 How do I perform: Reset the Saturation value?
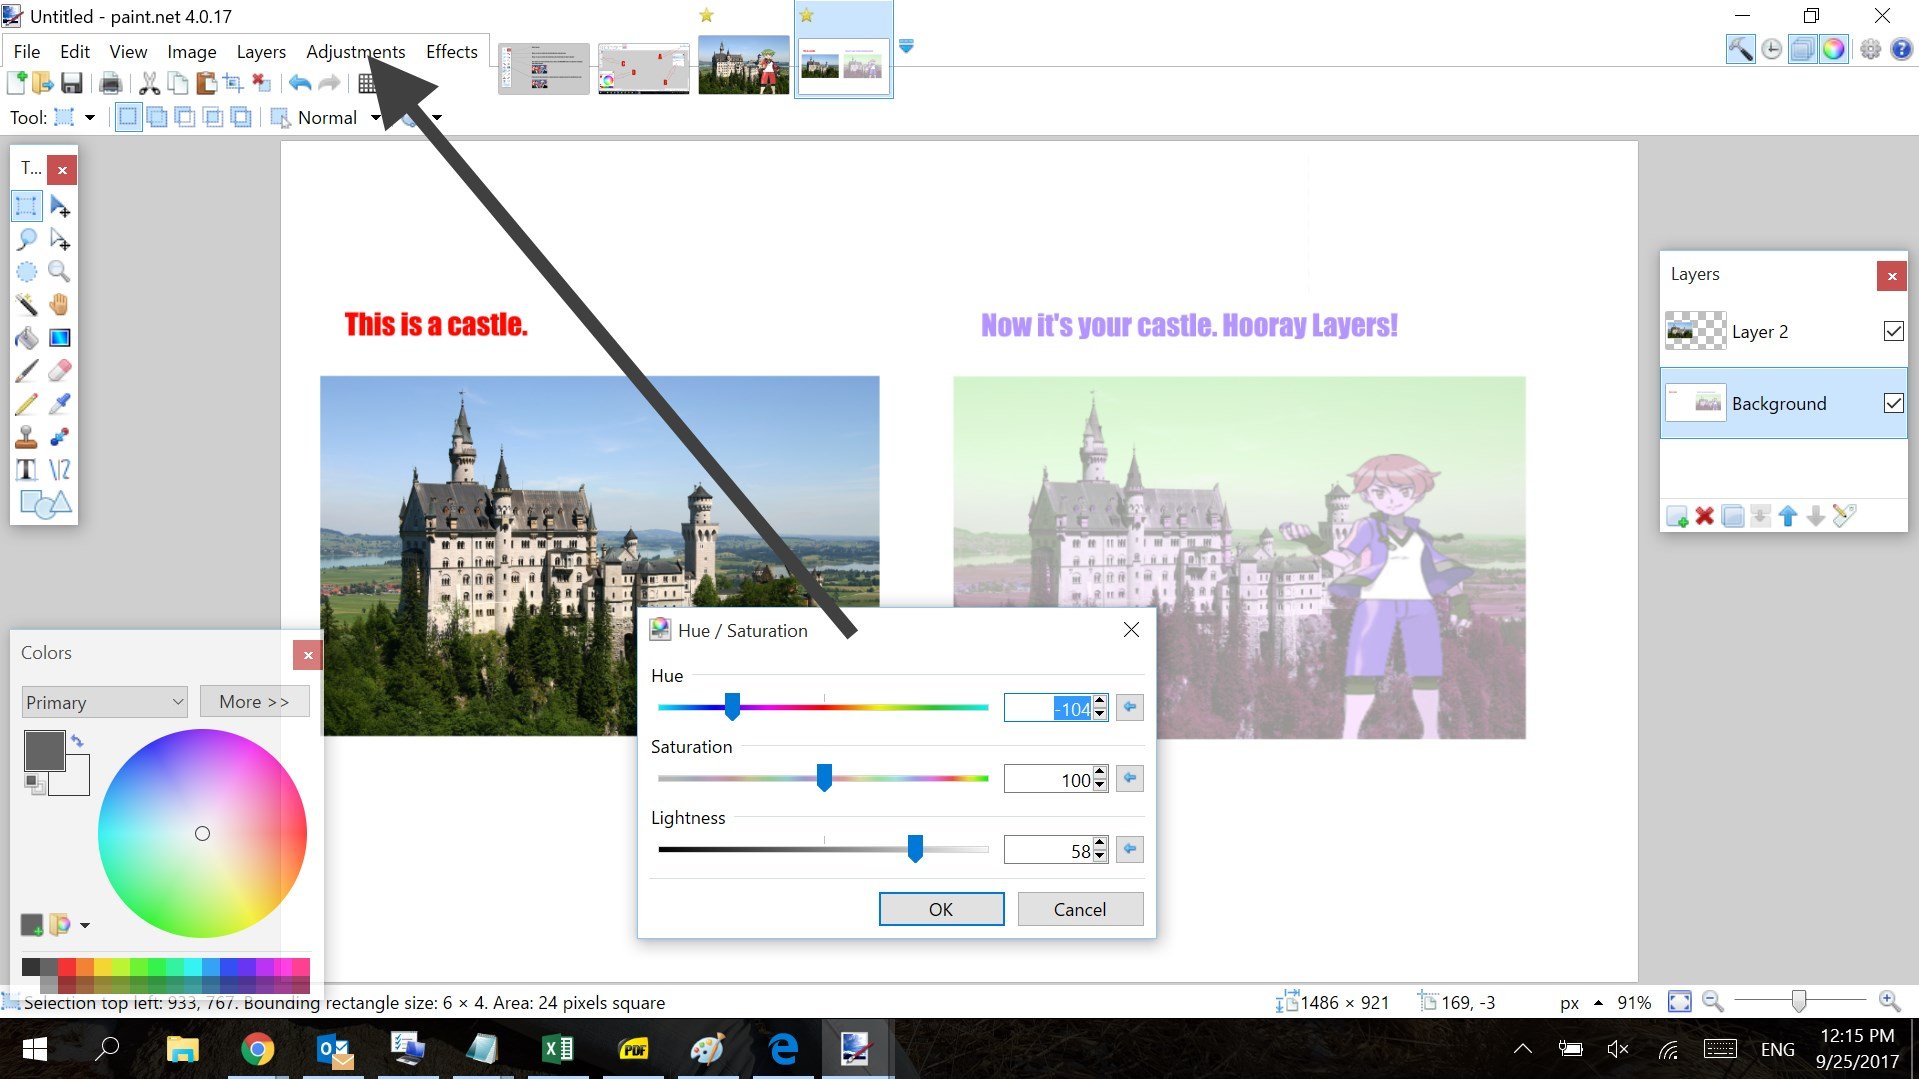(x=1130, y=778)
